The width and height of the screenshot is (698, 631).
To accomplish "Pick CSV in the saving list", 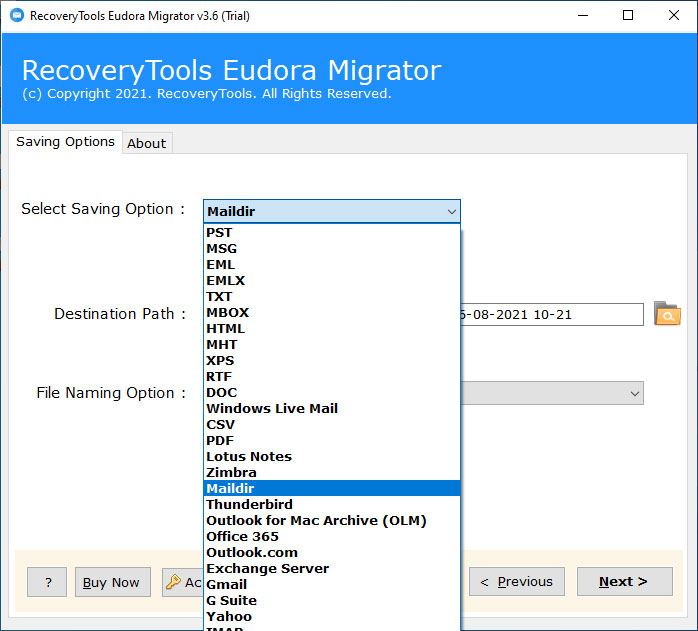I will (332, 425).
